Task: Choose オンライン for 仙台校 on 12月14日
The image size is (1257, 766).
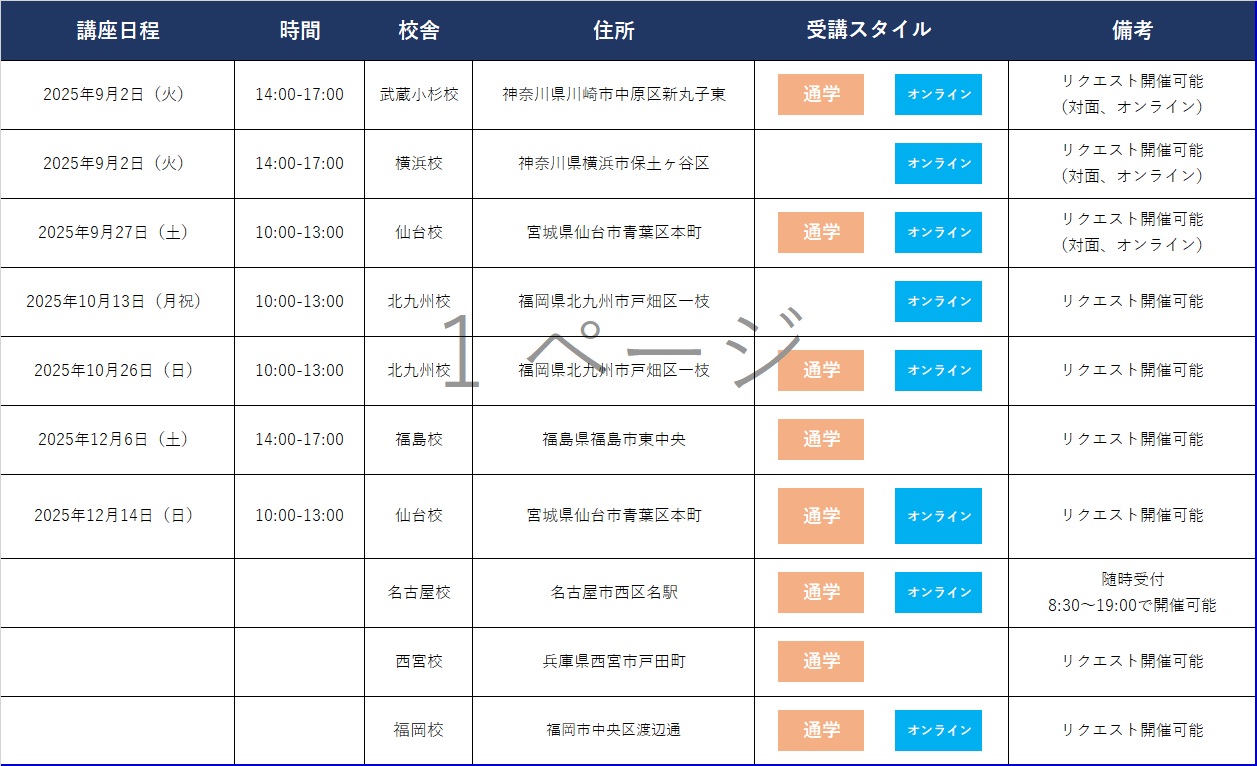Action: [938, 516]
